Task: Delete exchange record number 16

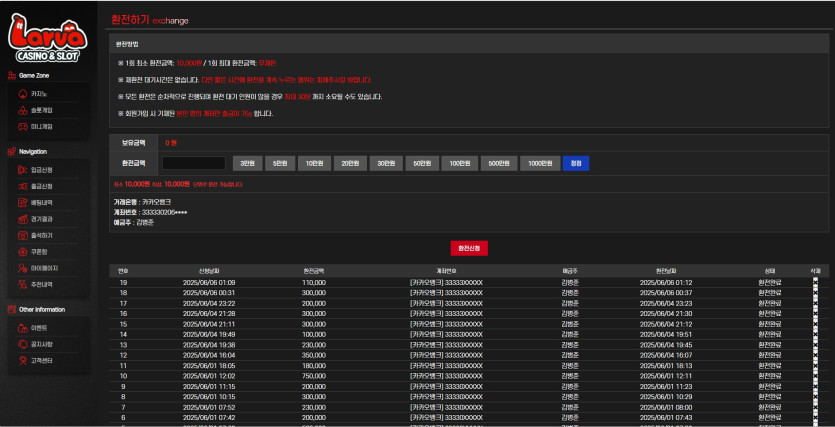Action: coord(815,314)
